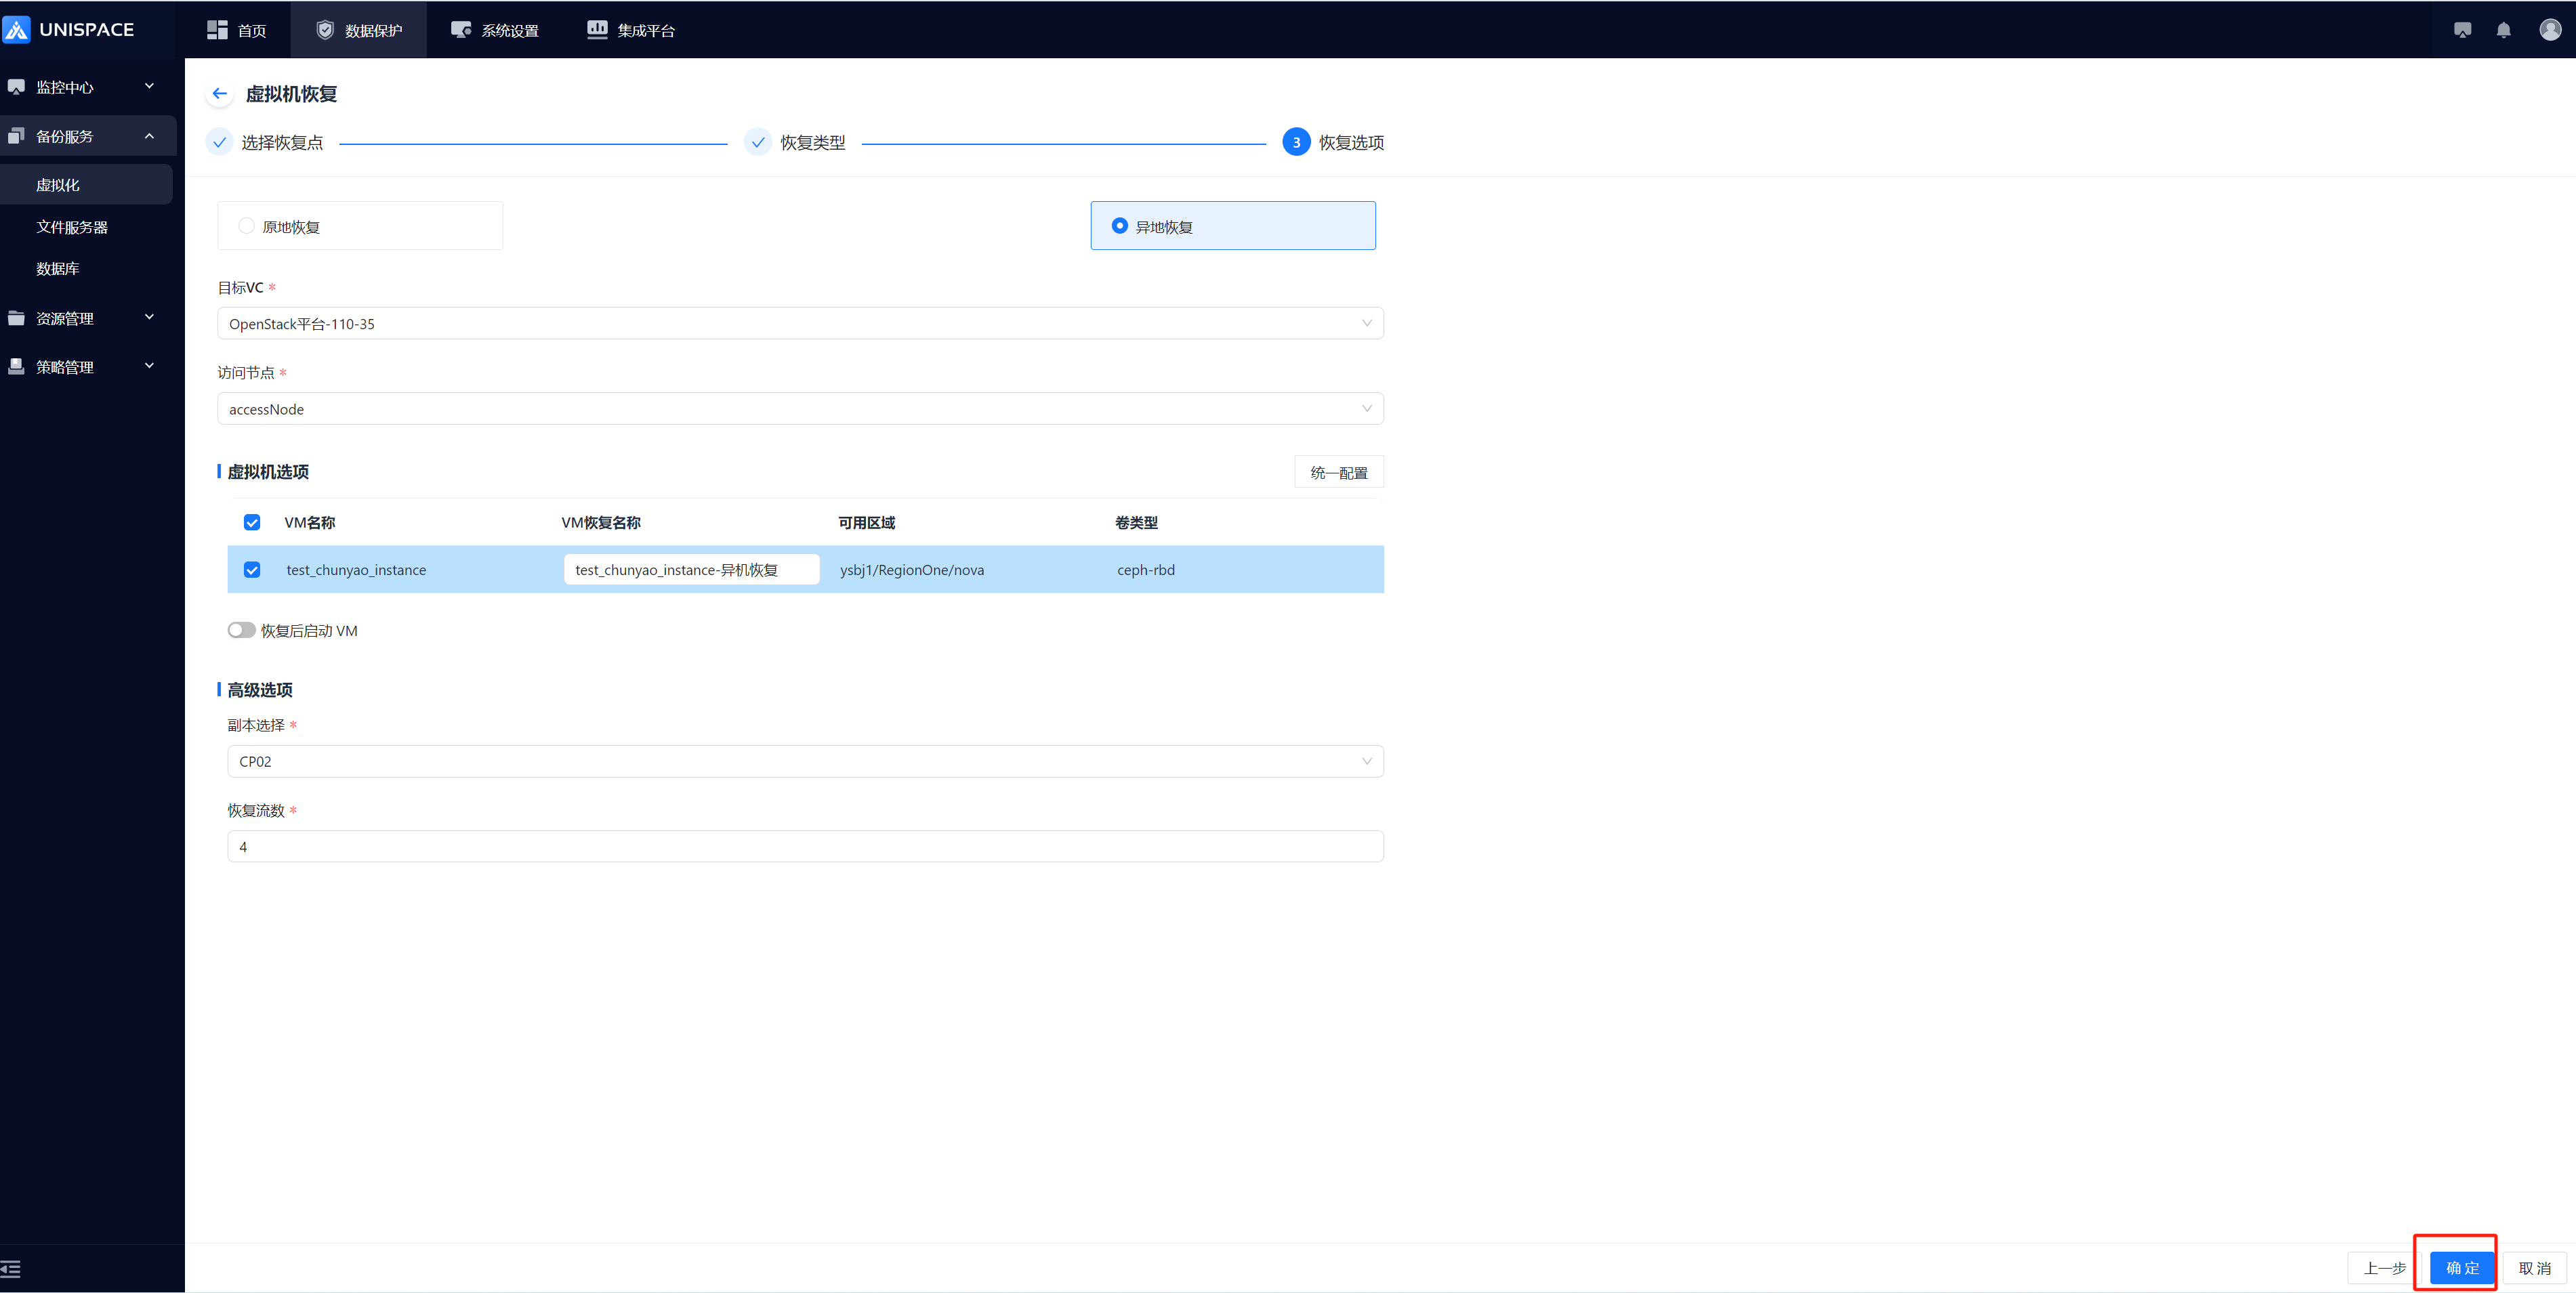2576x1293 pixels.
Task: Click the 监控中心 monitor icon
Action: [x=16, y=87]
